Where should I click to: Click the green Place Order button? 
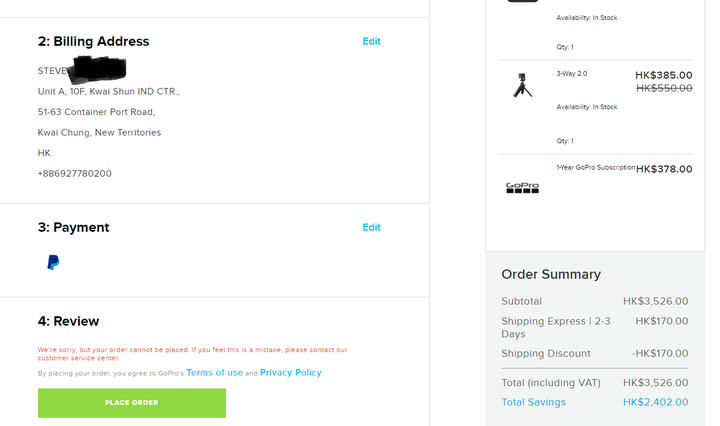[x=132, y=403]
